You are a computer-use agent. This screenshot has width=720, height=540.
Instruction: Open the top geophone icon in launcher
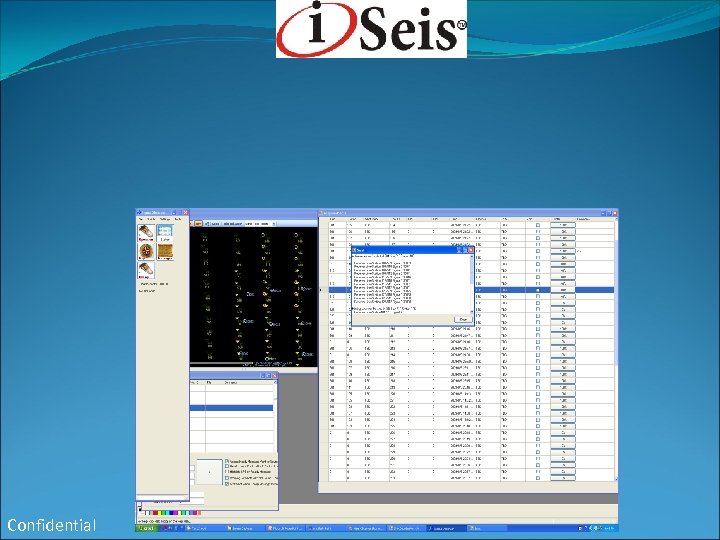(146, 233)
